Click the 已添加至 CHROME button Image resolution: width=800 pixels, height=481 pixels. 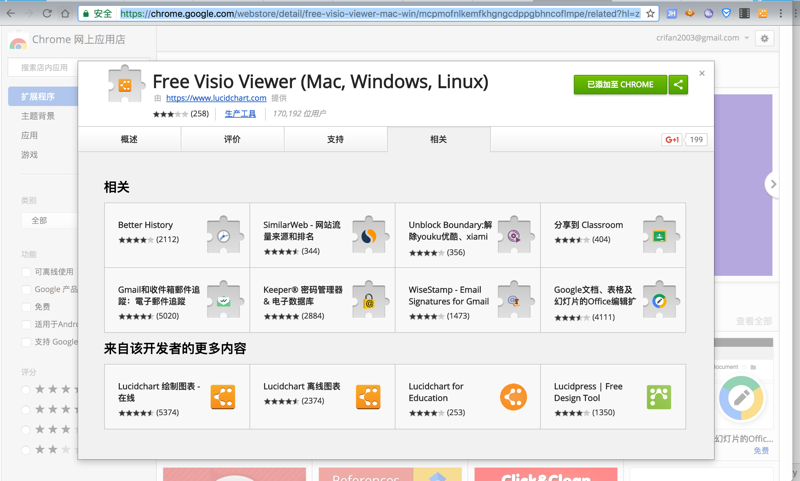click(620, 85)
